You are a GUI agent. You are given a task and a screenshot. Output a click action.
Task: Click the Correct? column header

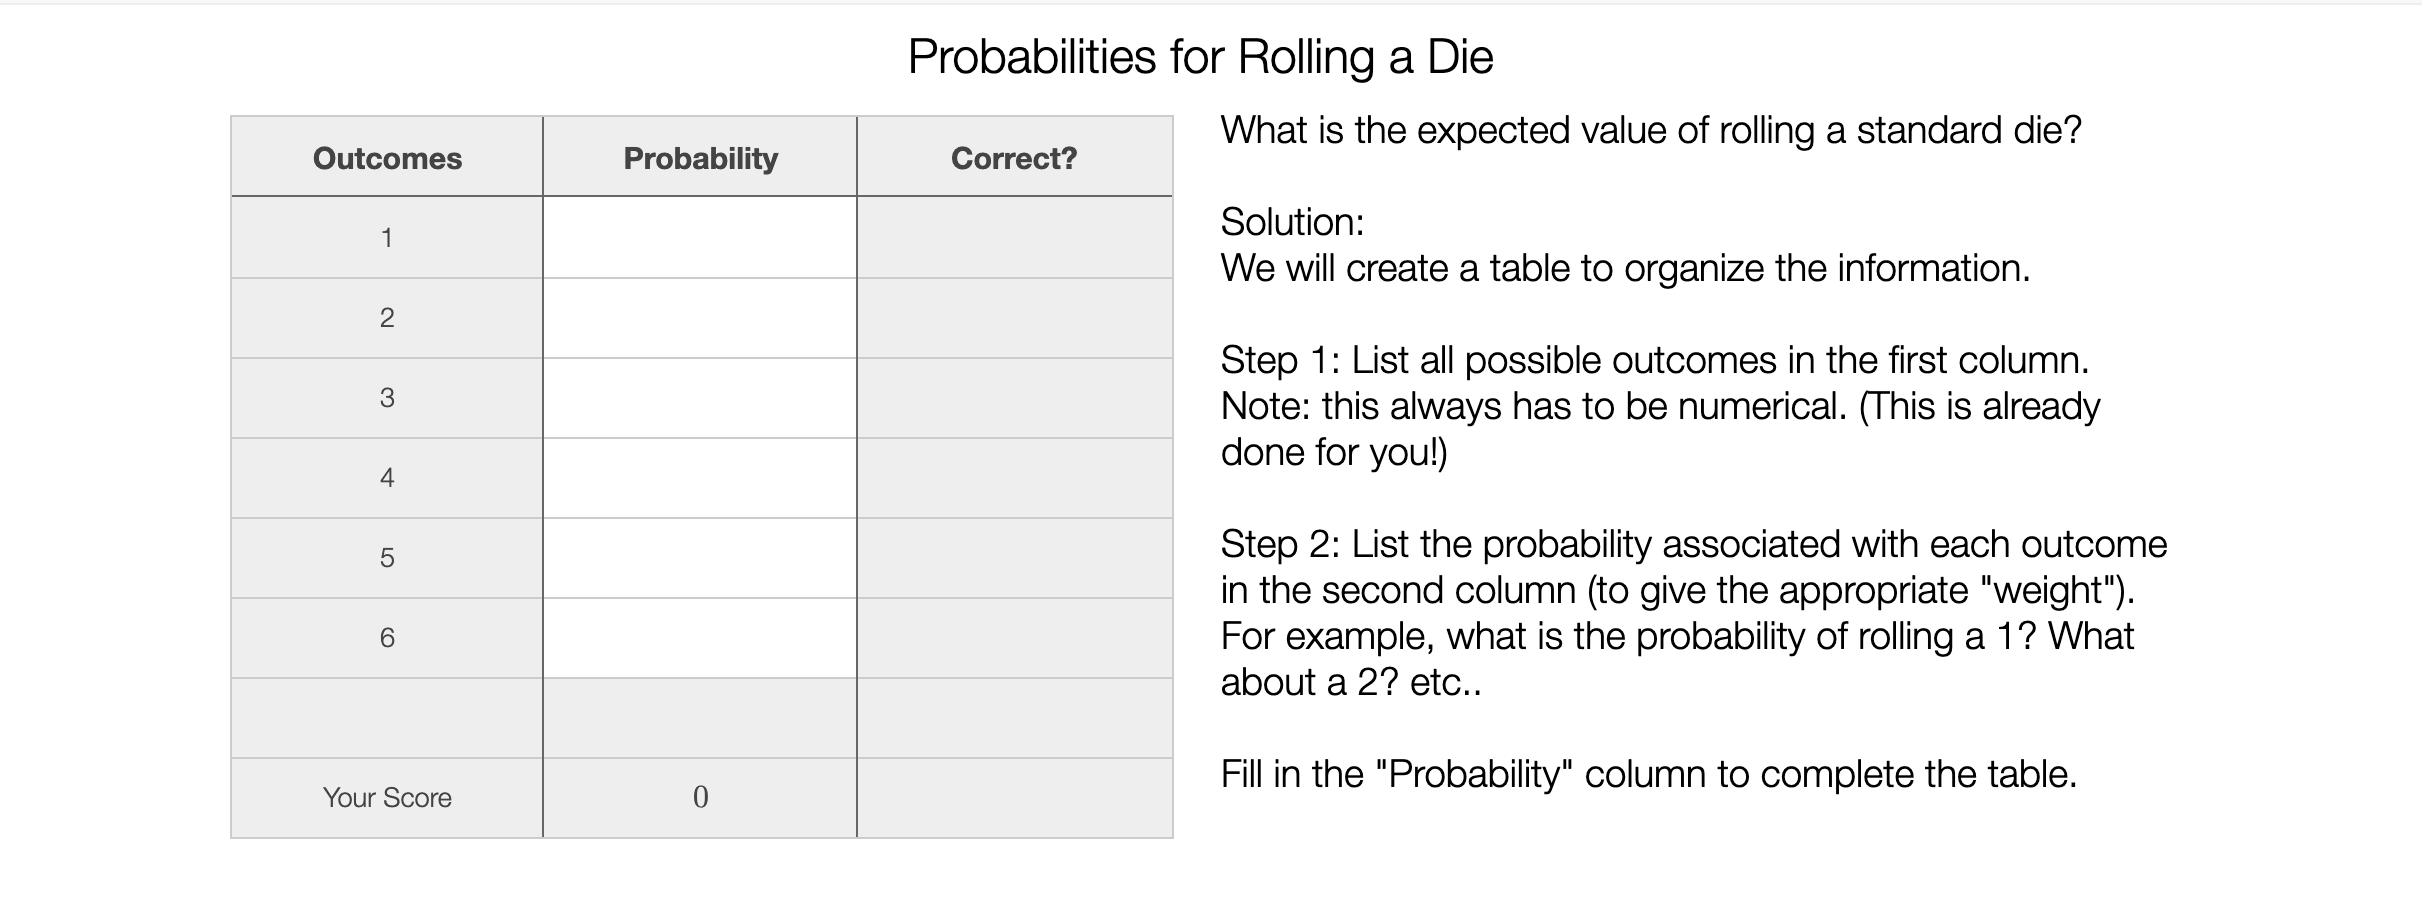click(x=1014, y=157)
